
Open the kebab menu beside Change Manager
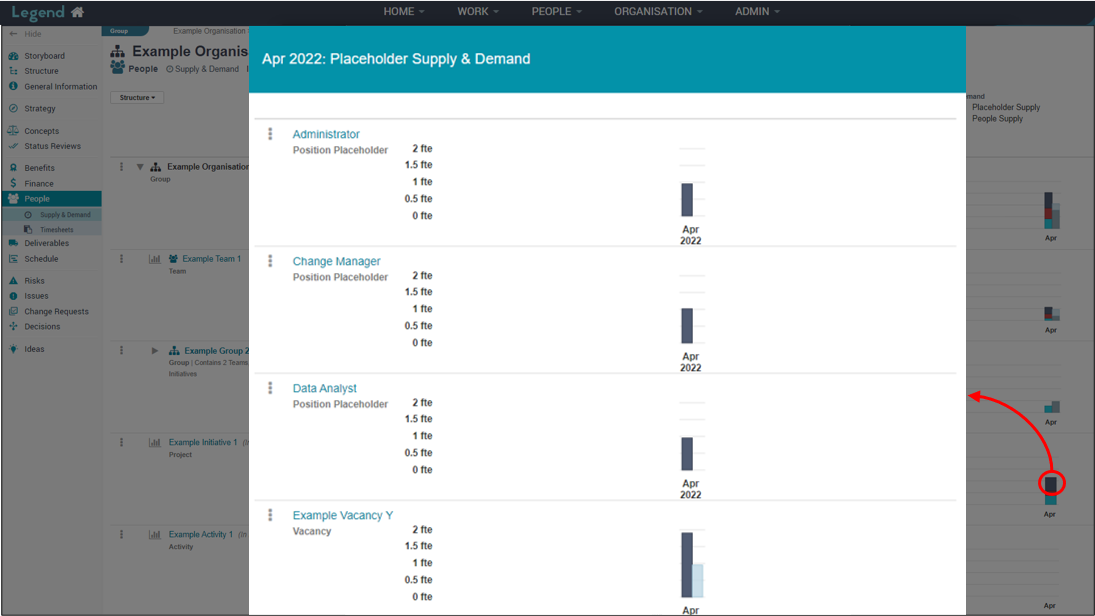270,261
